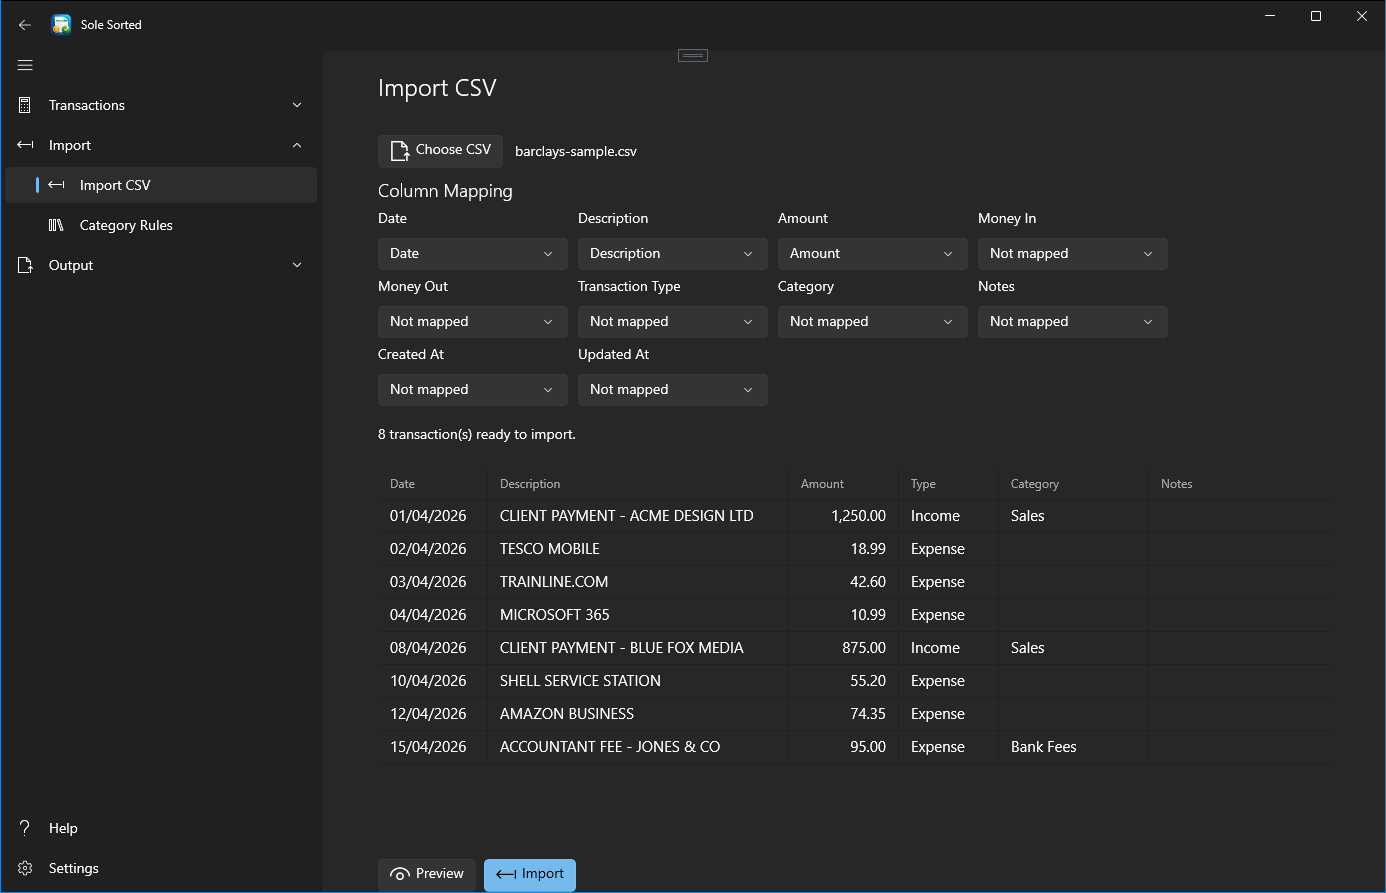Click the Preview button

tap(427, 874)
